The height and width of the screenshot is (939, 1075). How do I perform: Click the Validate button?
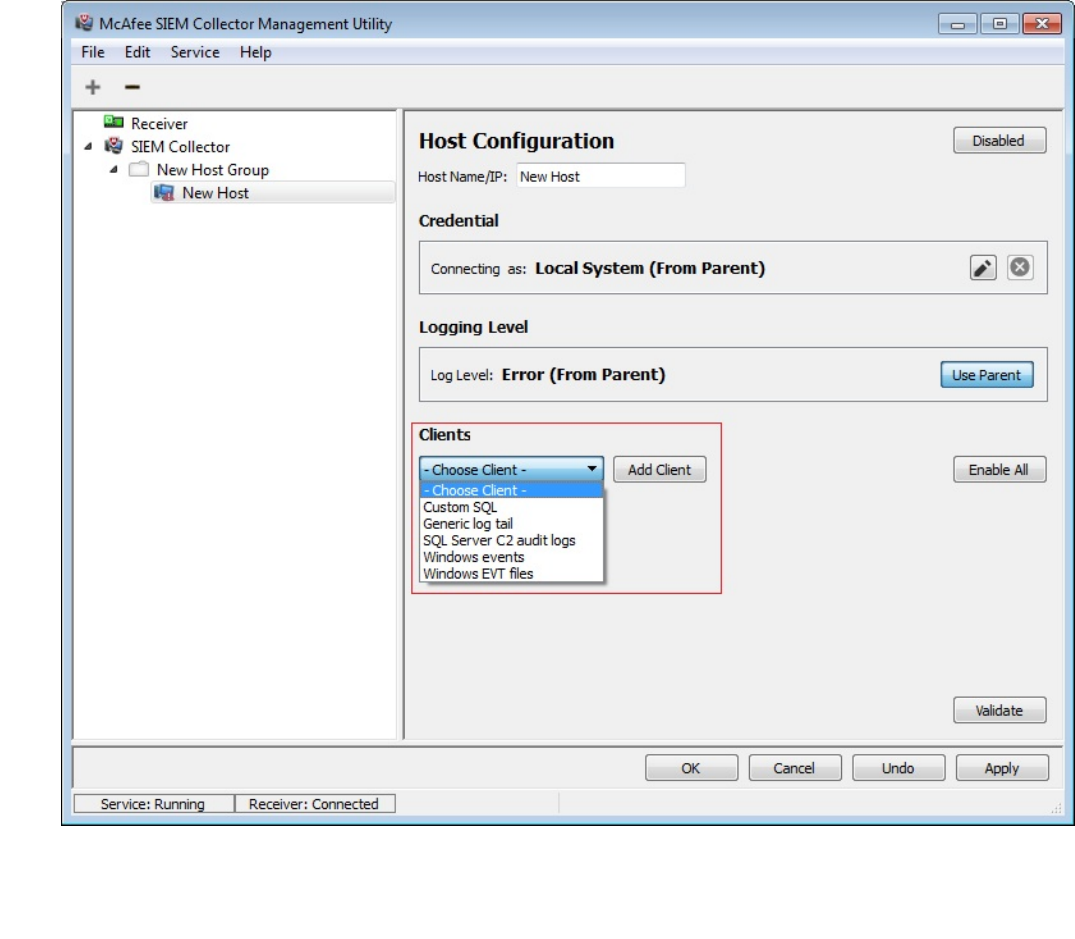[x=999, y=710]
